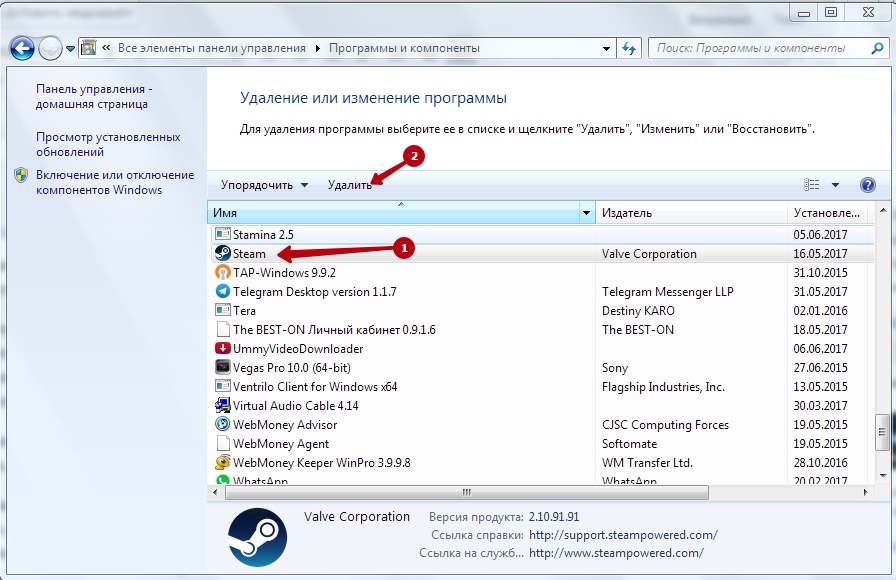Sort by 'Имя' column header
Viewport: 896px width, 580px height.
[394, 213]
